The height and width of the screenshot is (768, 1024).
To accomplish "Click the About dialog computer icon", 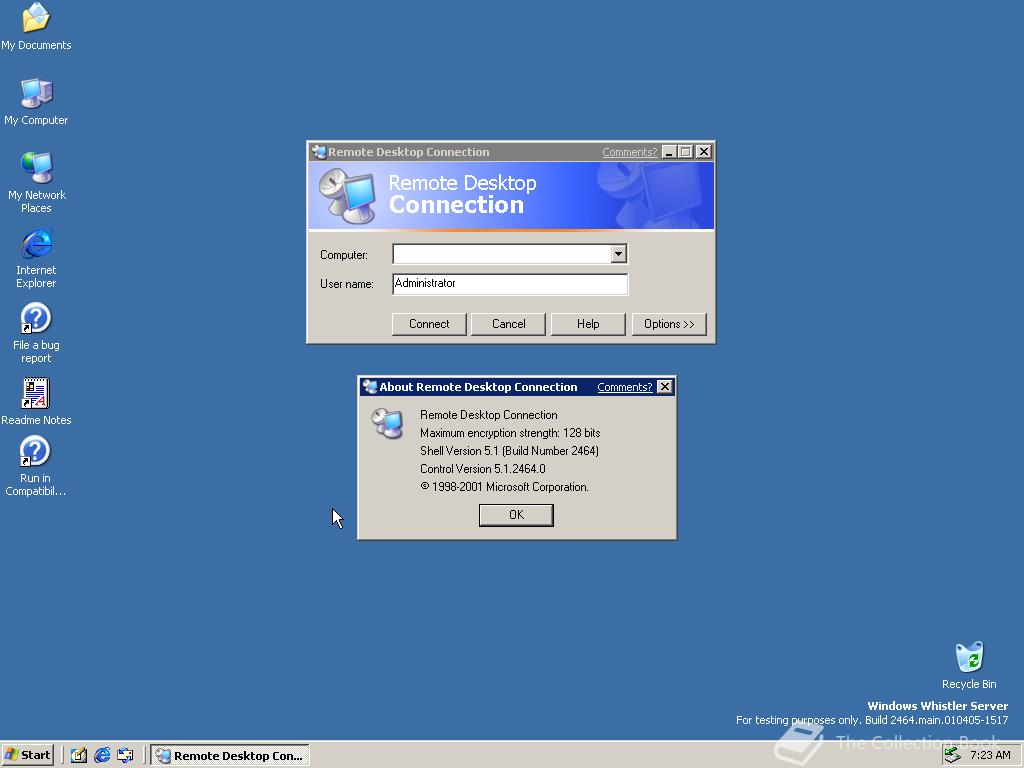I will [387, 423].
